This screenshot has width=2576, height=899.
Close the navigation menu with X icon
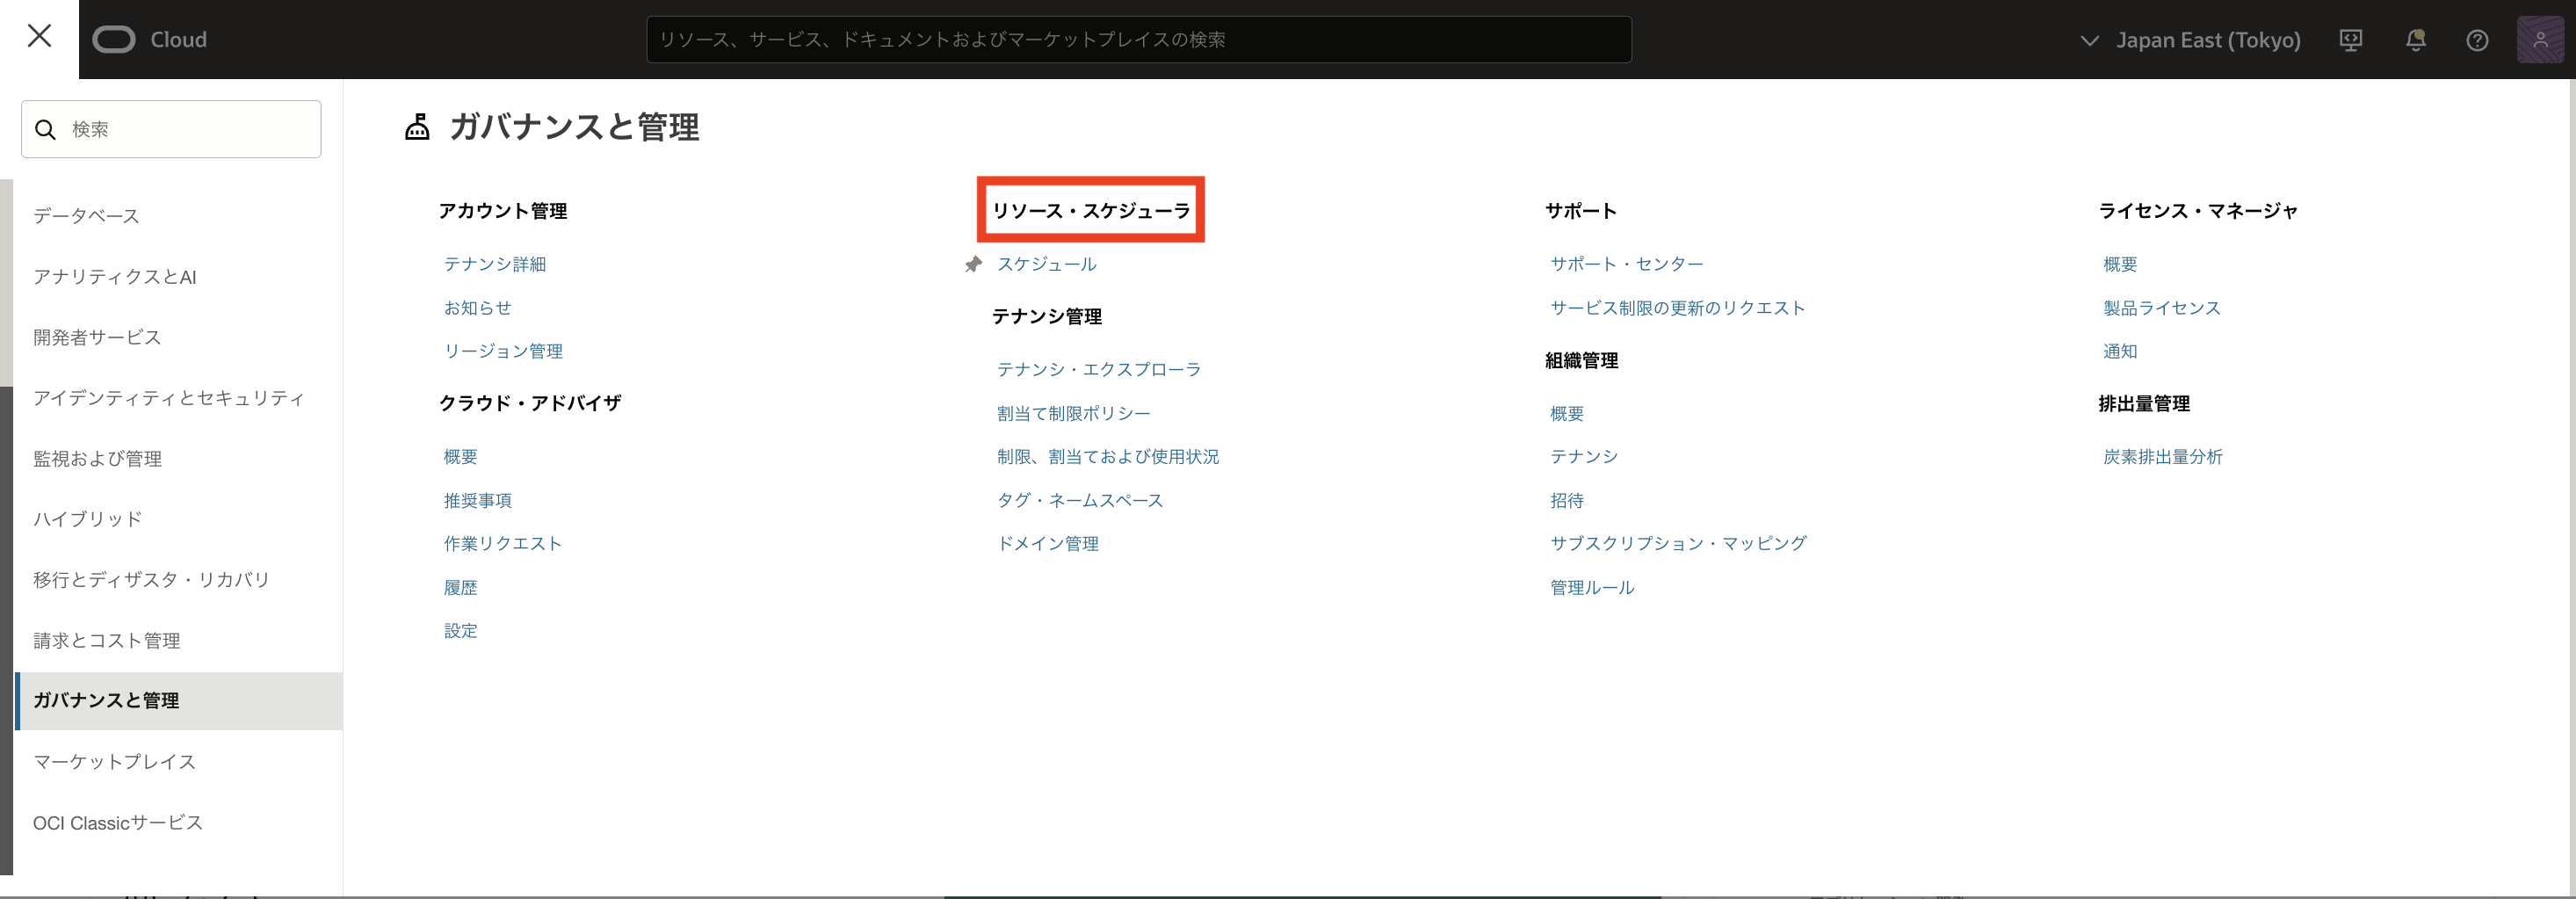pos(39,36)
